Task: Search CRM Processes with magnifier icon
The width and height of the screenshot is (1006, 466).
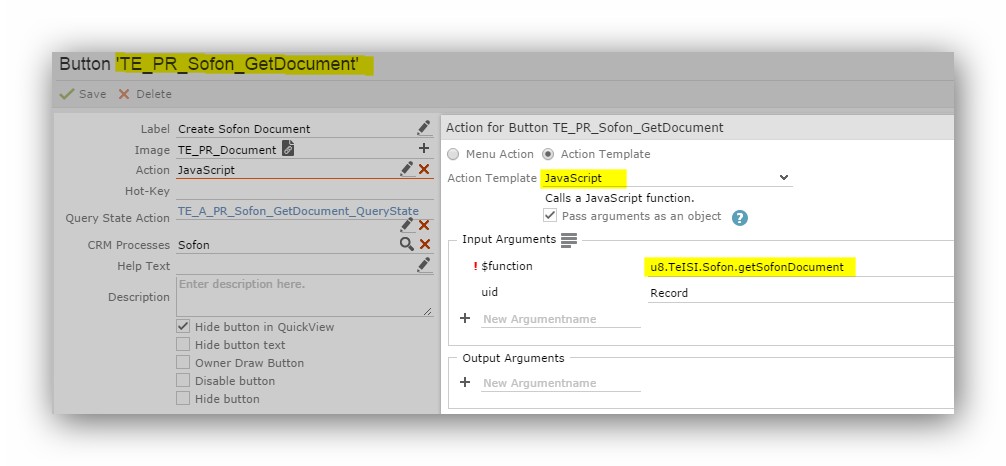Action: coord(407,244)
